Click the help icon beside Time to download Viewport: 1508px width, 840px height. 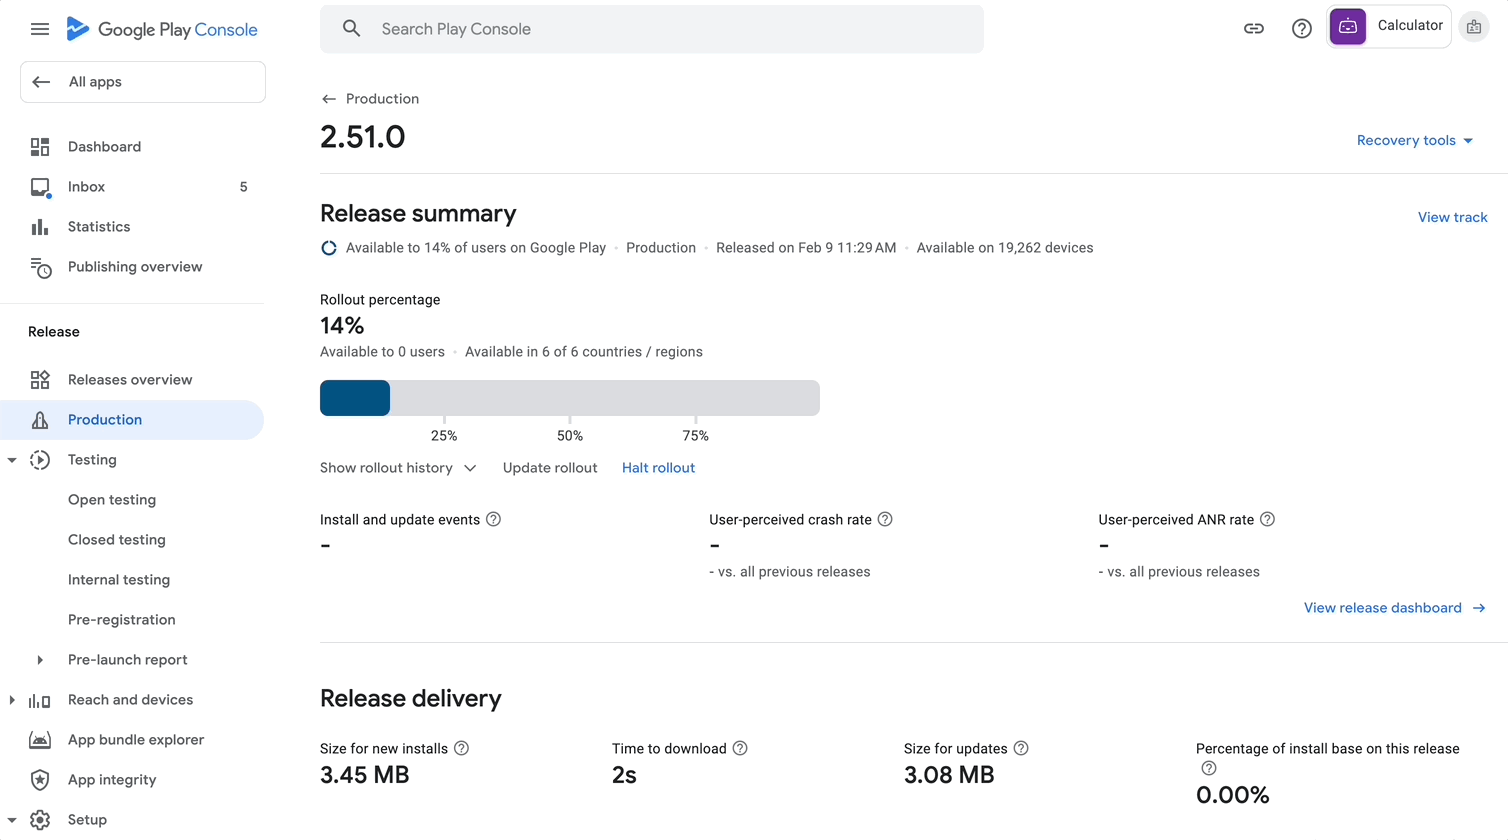[x=740, y=748]
